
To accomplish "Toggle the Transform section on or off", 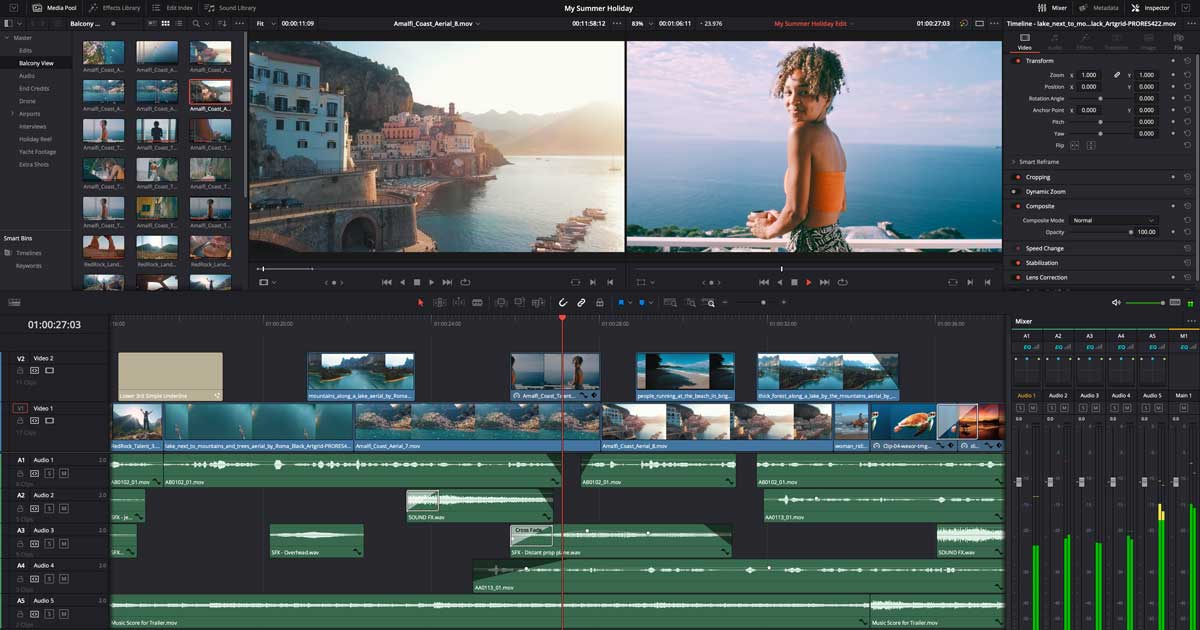I will 1018,61.
